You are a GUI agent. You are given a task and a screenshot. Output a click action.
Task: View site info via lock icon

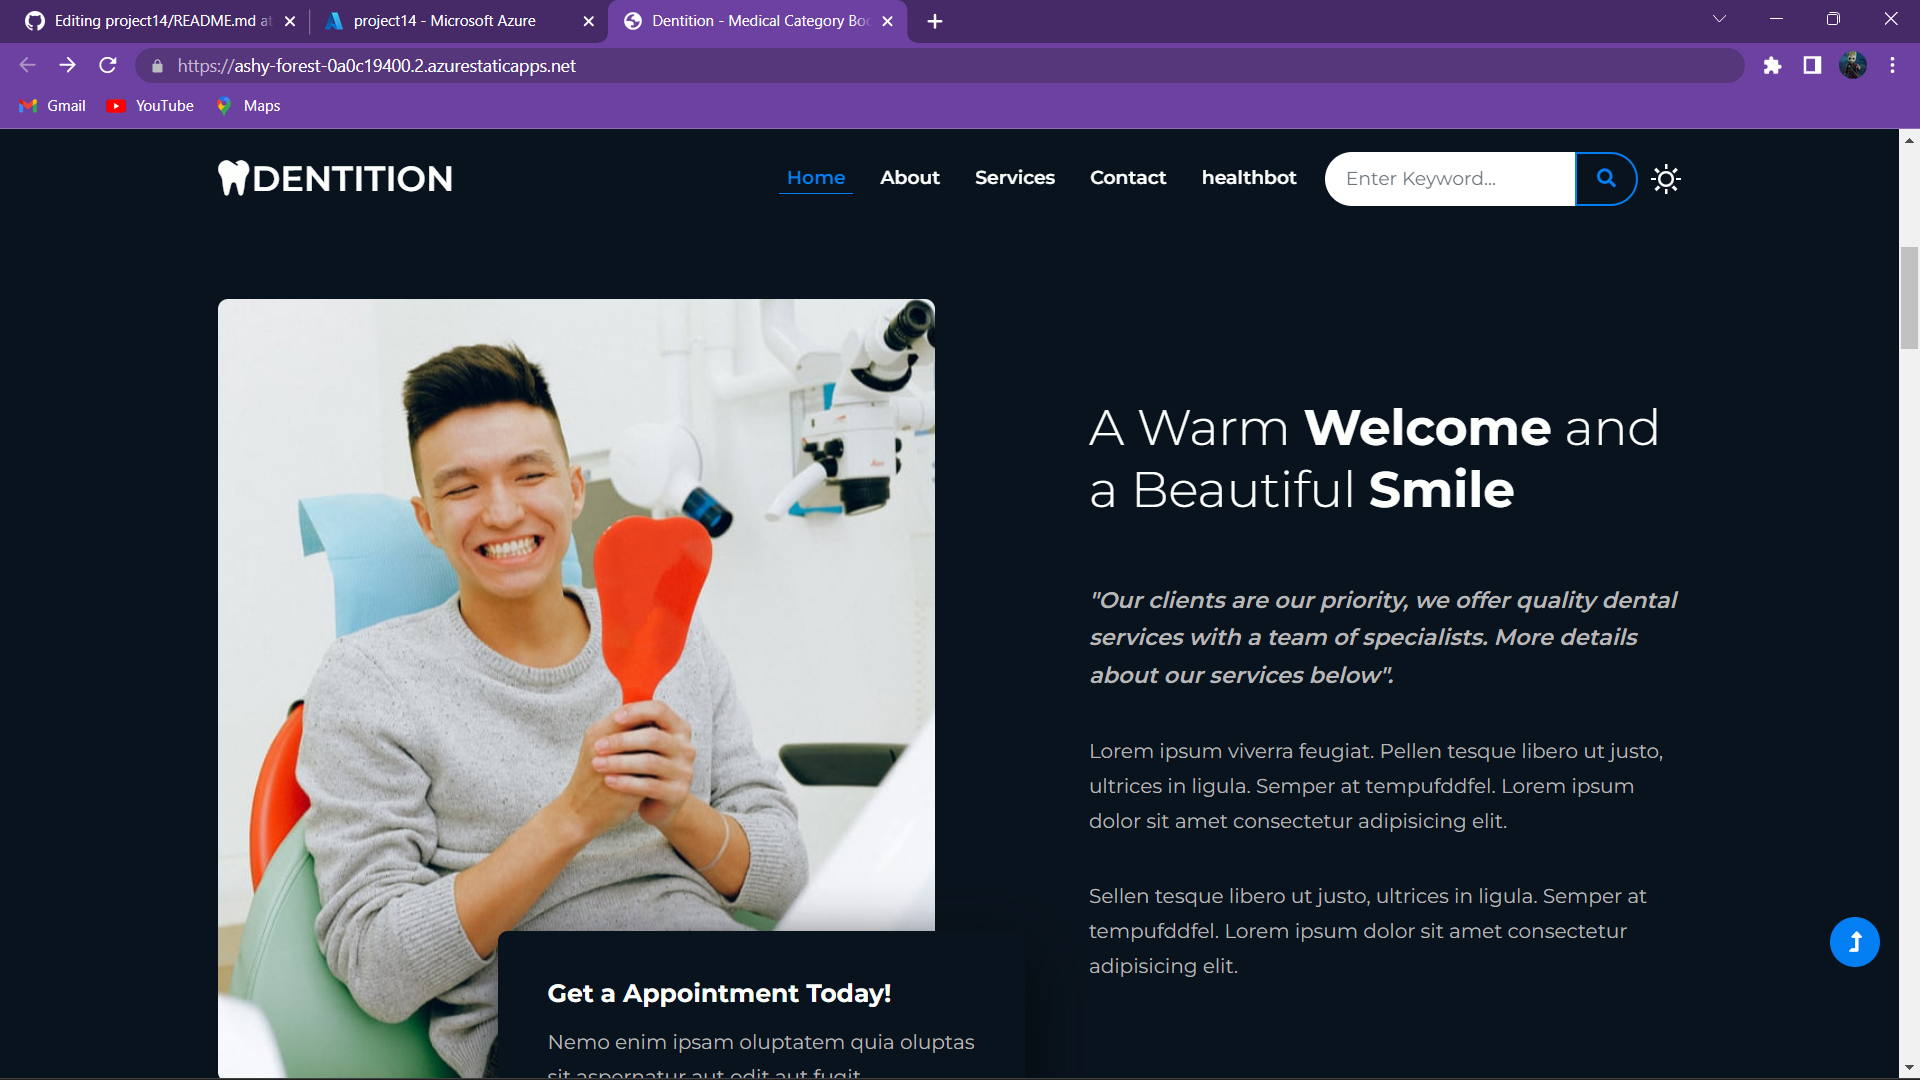[x=157, y=66]
